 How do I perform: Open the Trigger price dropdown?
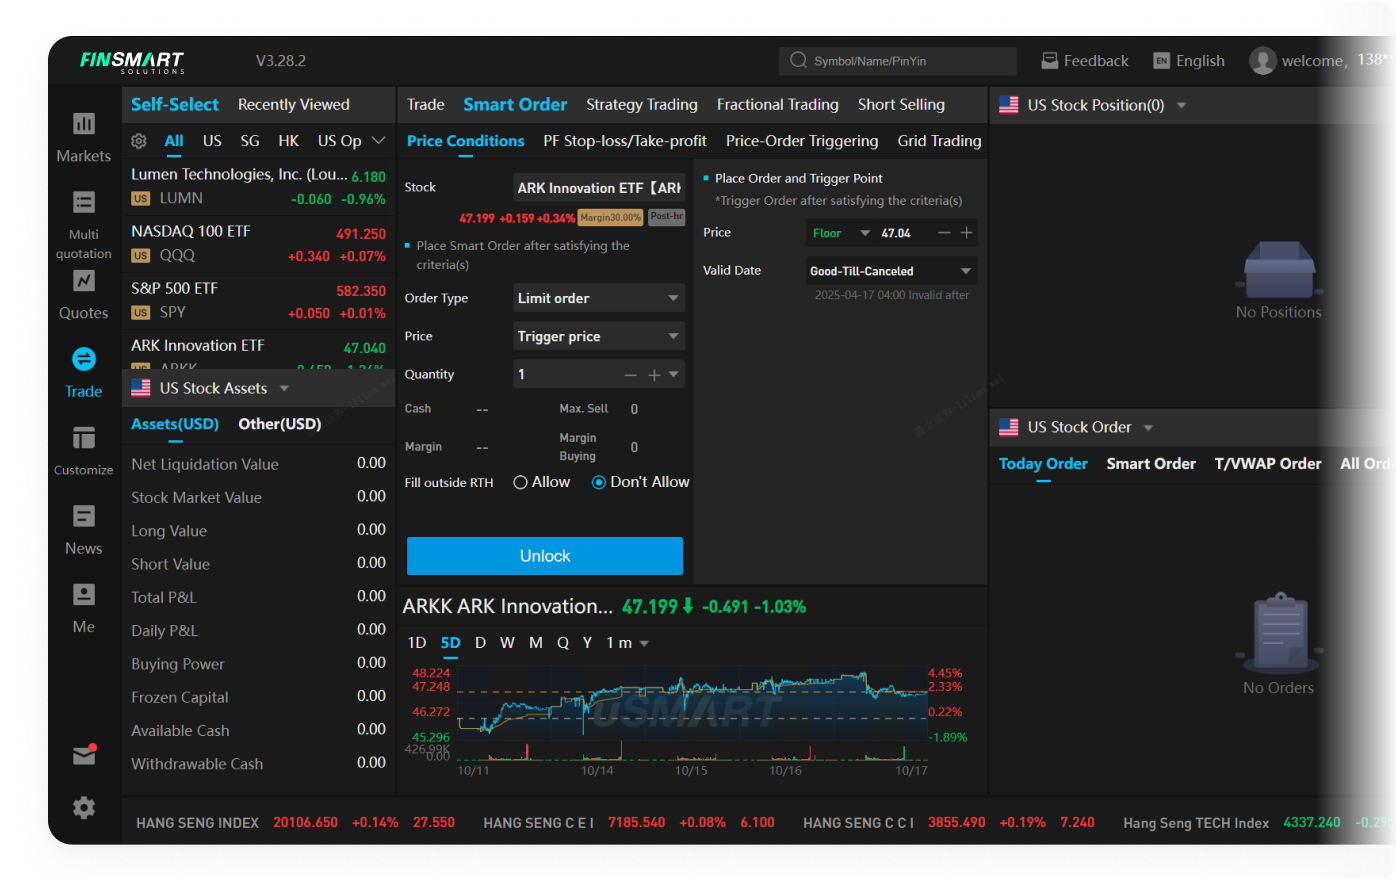(x=599, y=336)
